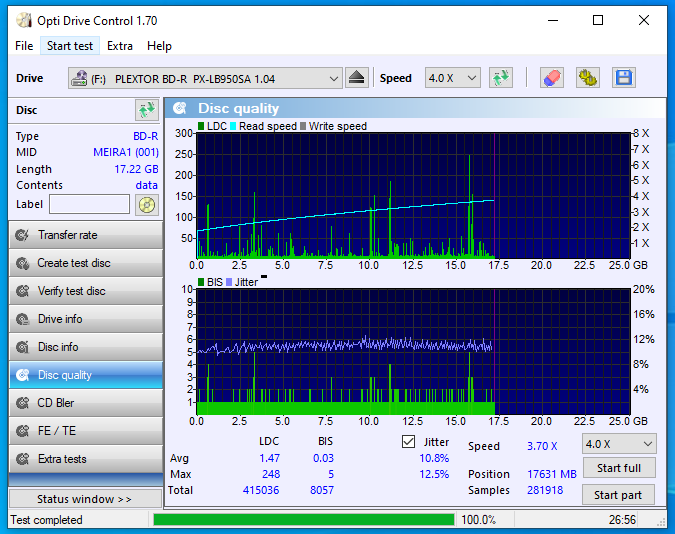Click the LDC chart area
675x534 pixels.
(x=413, y=196)
